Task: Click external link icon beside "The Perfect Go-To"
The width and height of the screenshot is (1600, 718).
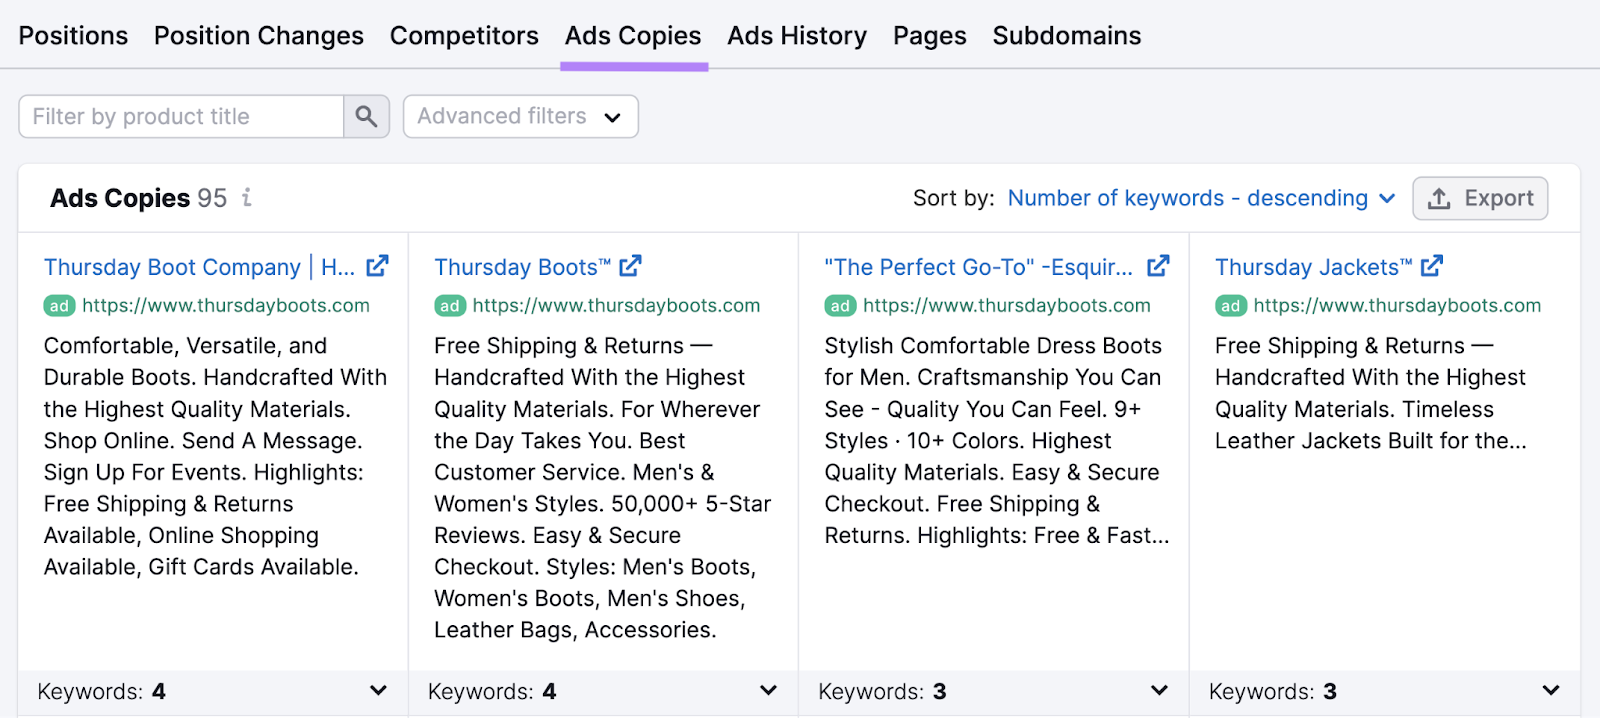Action: tap(1158, 266)
